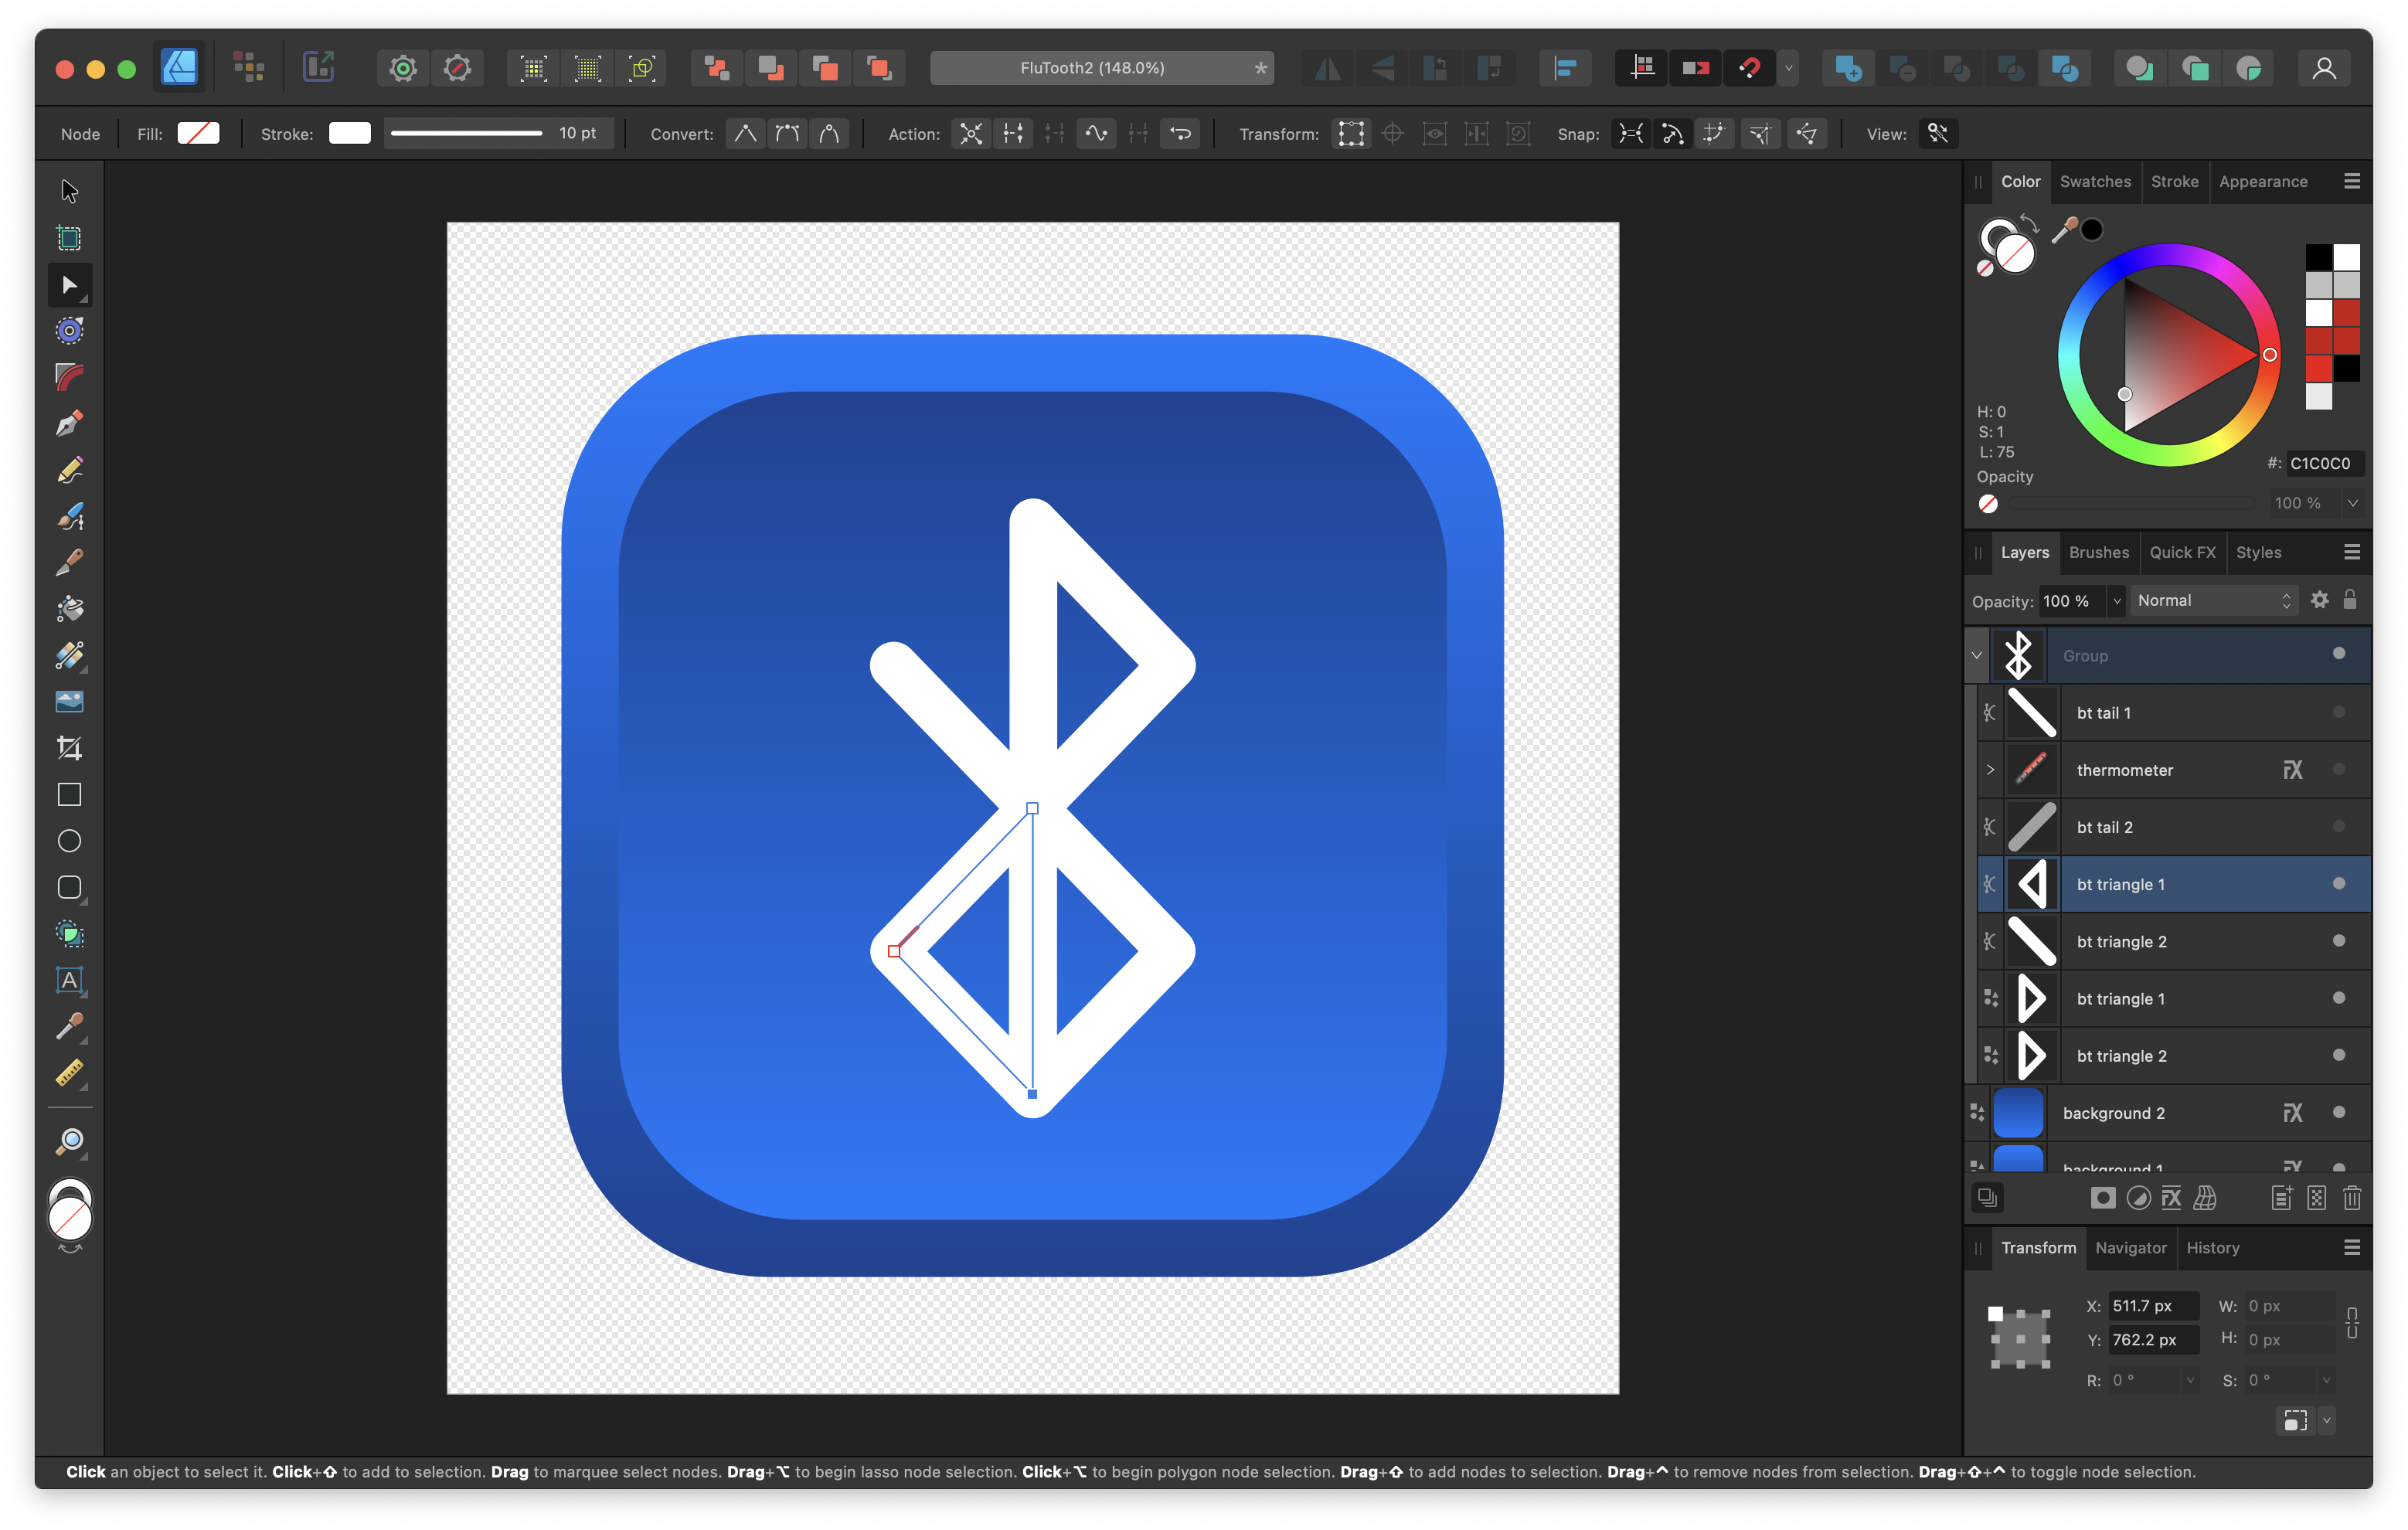2408x1530 pixels.
Task: Switch to the Swatches tab
Action: click(x=2095, y=182)
